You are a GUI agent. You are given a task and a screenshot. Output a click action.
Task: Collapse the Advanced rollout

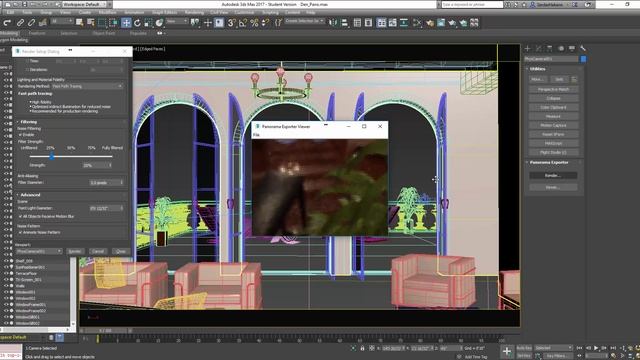[x=29, y=195]
